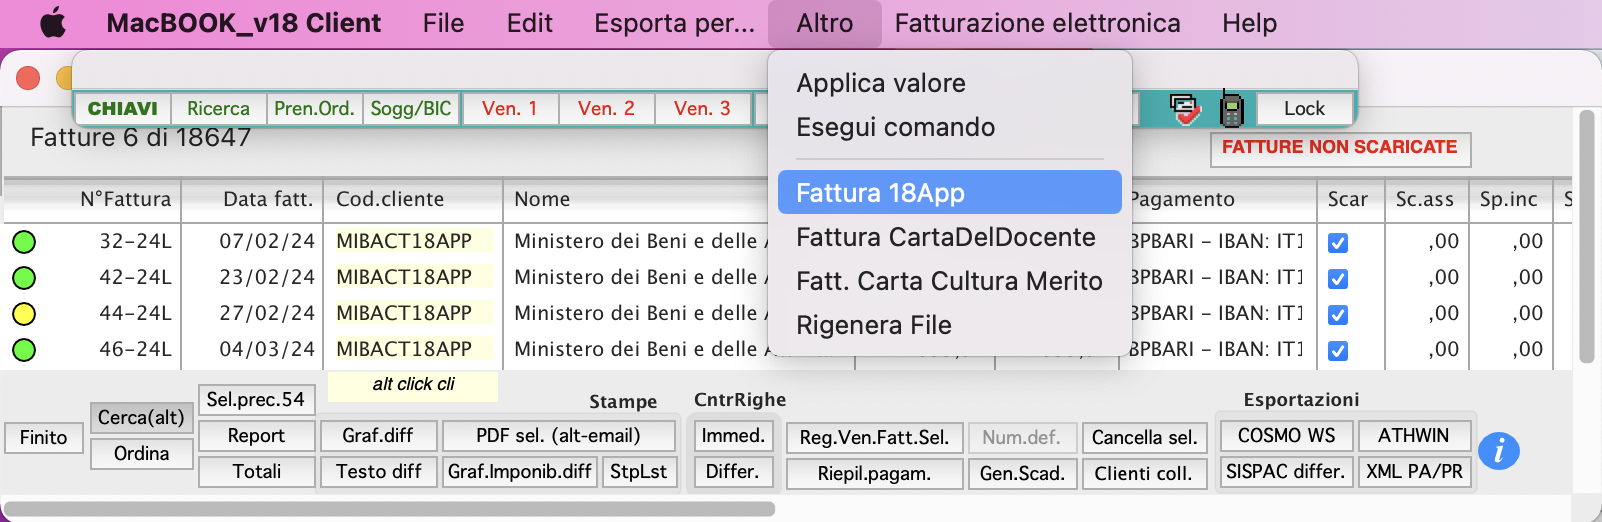Open the MacBOOK_v18 Client menu

tap(243, 23)
